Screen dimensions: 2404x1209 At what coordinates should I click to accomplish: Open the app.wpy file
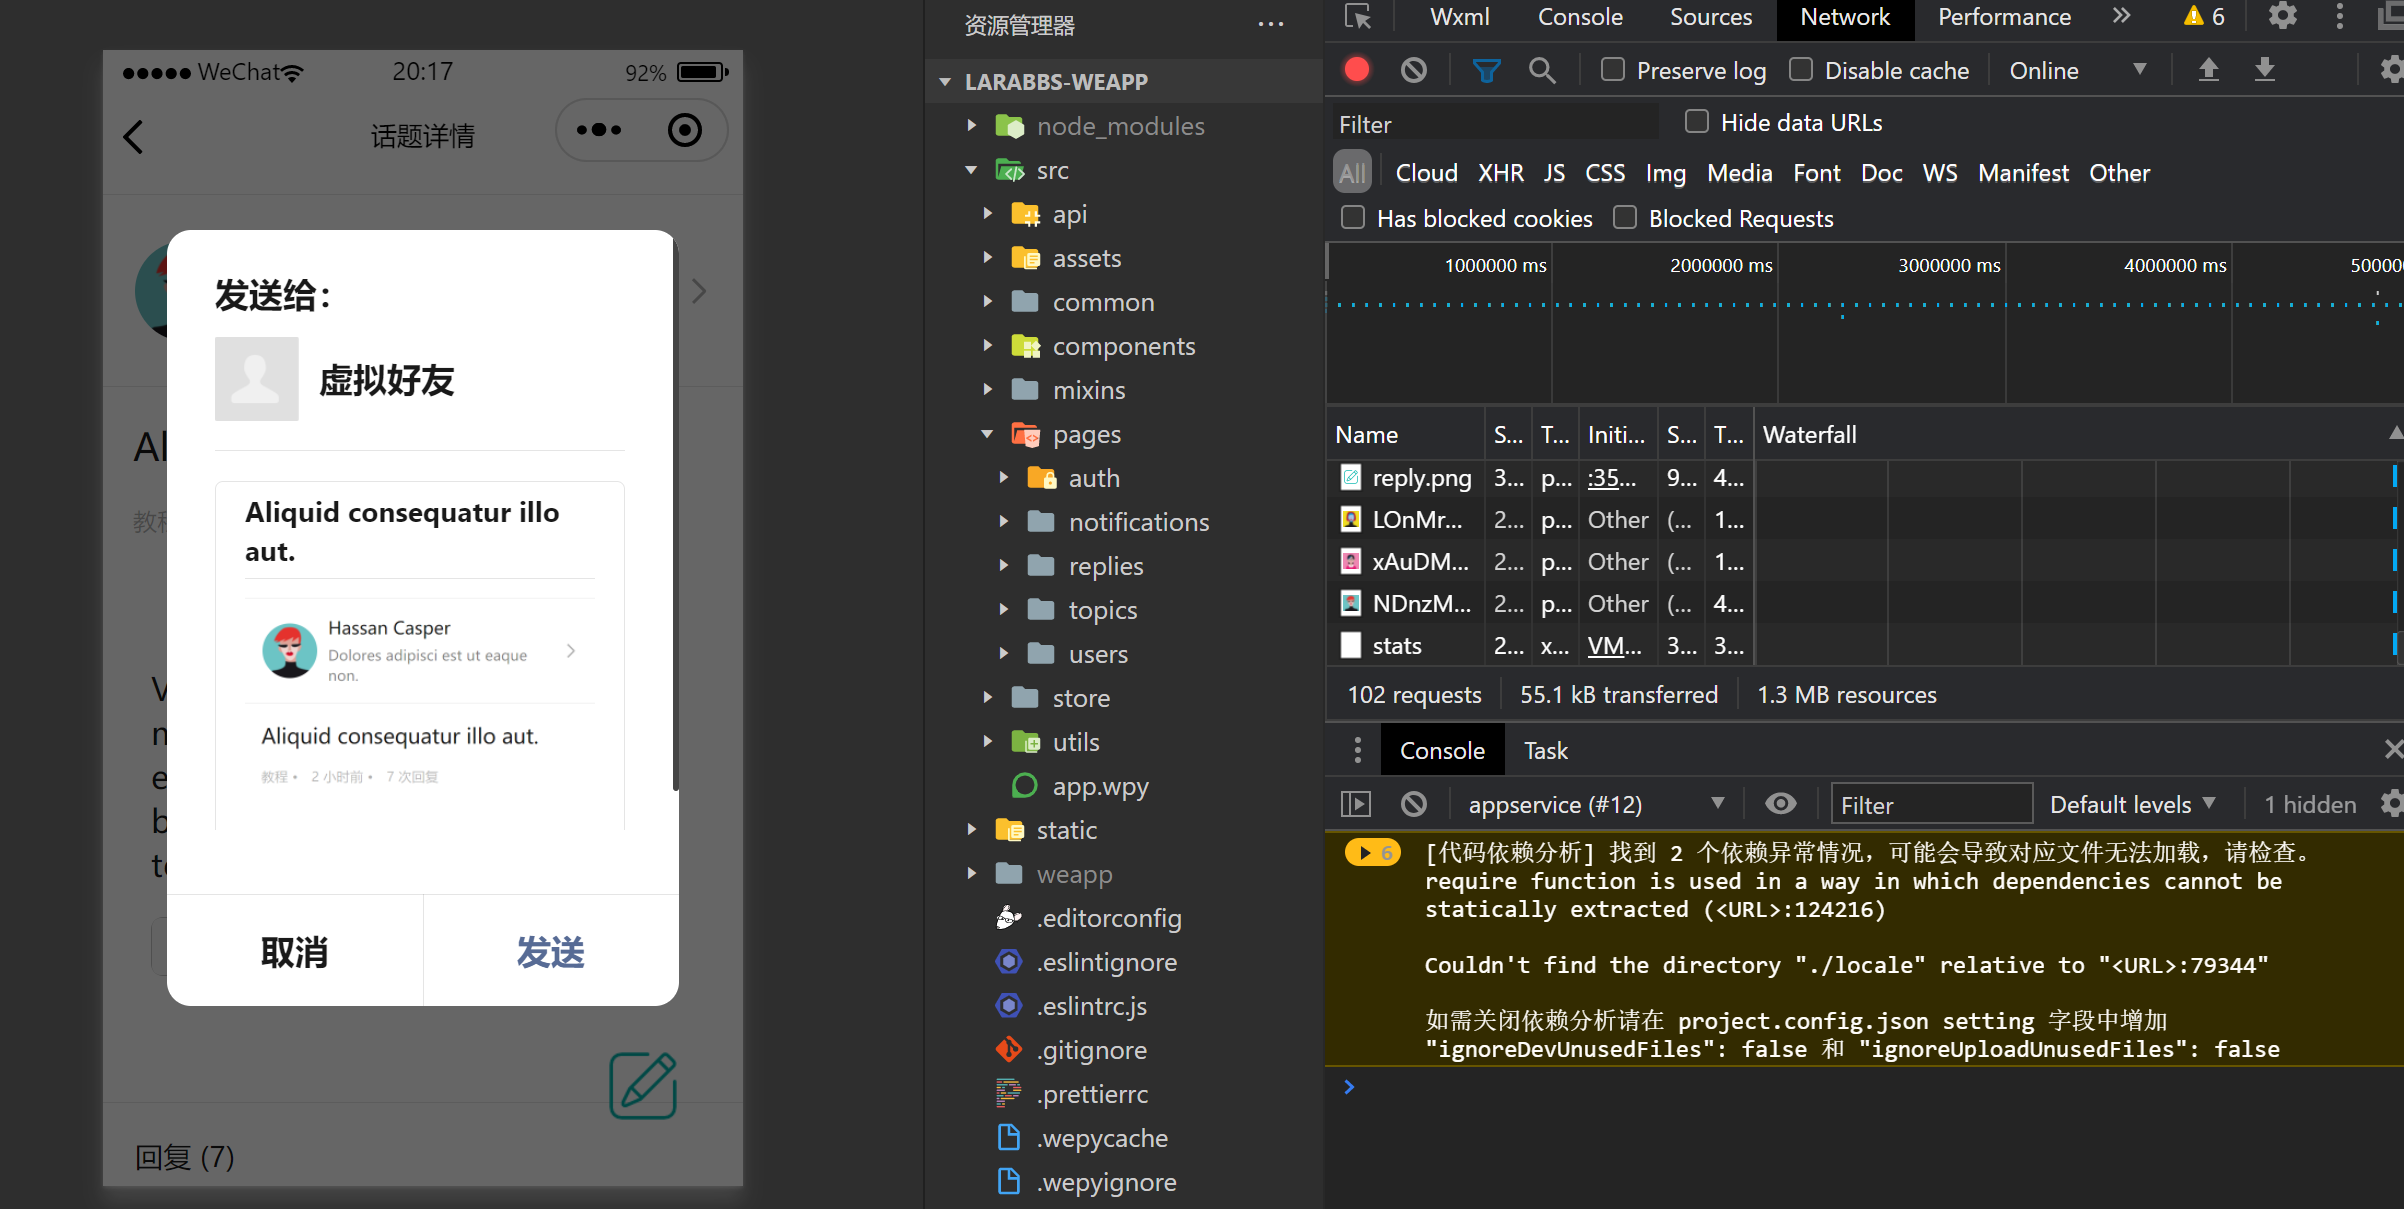click(1100, 786)
